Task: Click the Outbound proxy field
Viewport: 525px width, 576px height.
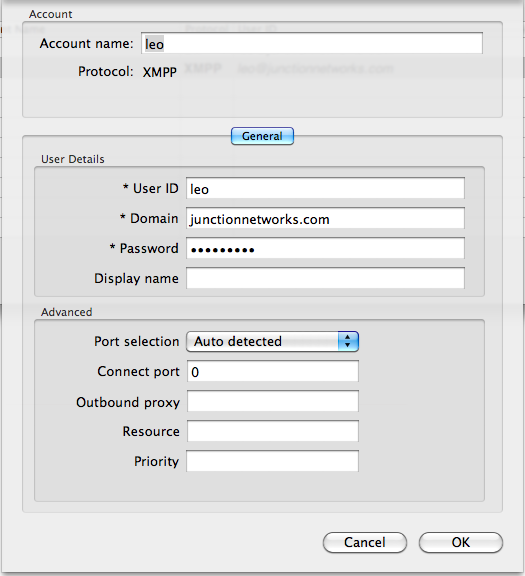Action: [x=273, y=401]
